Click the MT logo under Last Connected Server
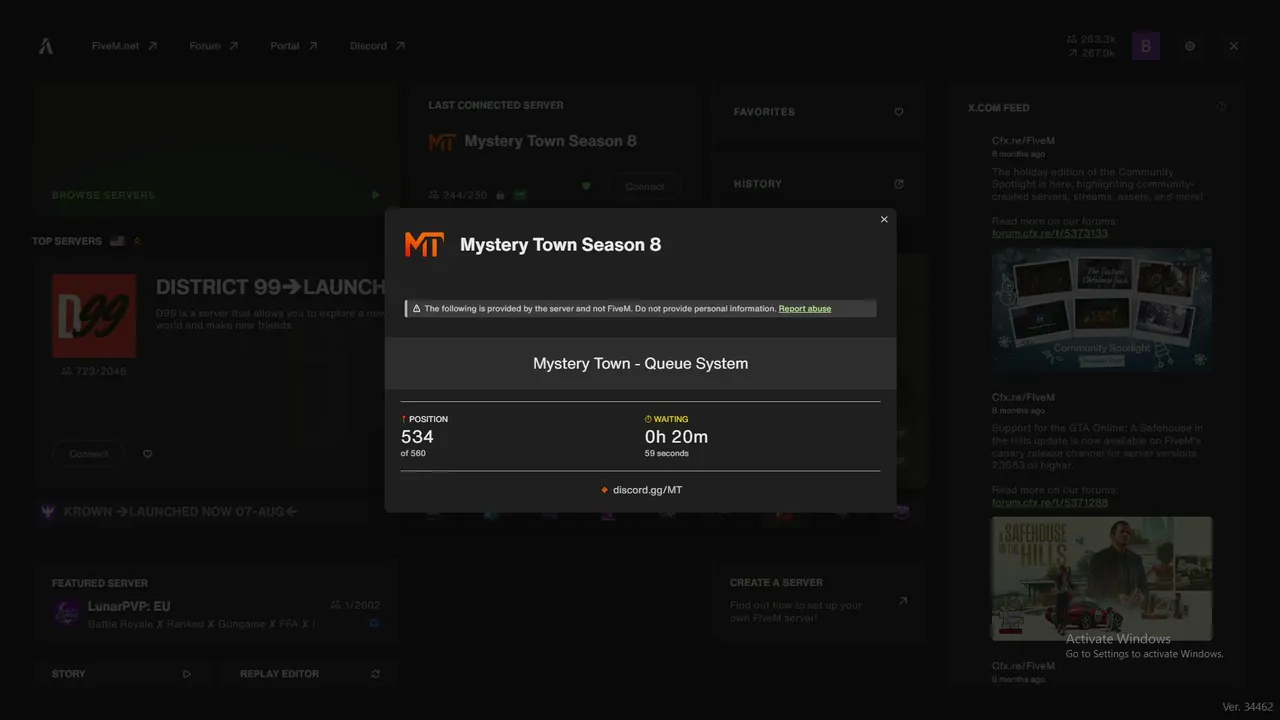 tap(442, 142)
